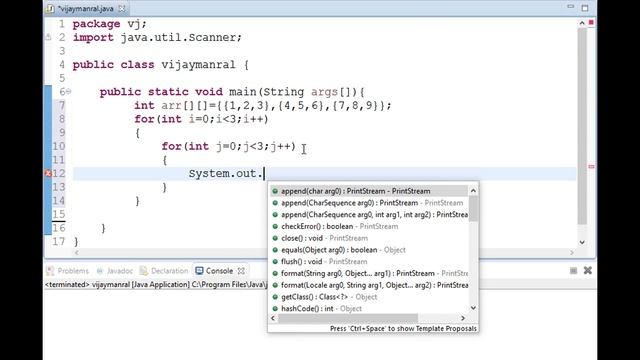The image size is (640, 360).
Task: Select format(Locale arg0, String arg1...) proposal
Action: point(369,285)
